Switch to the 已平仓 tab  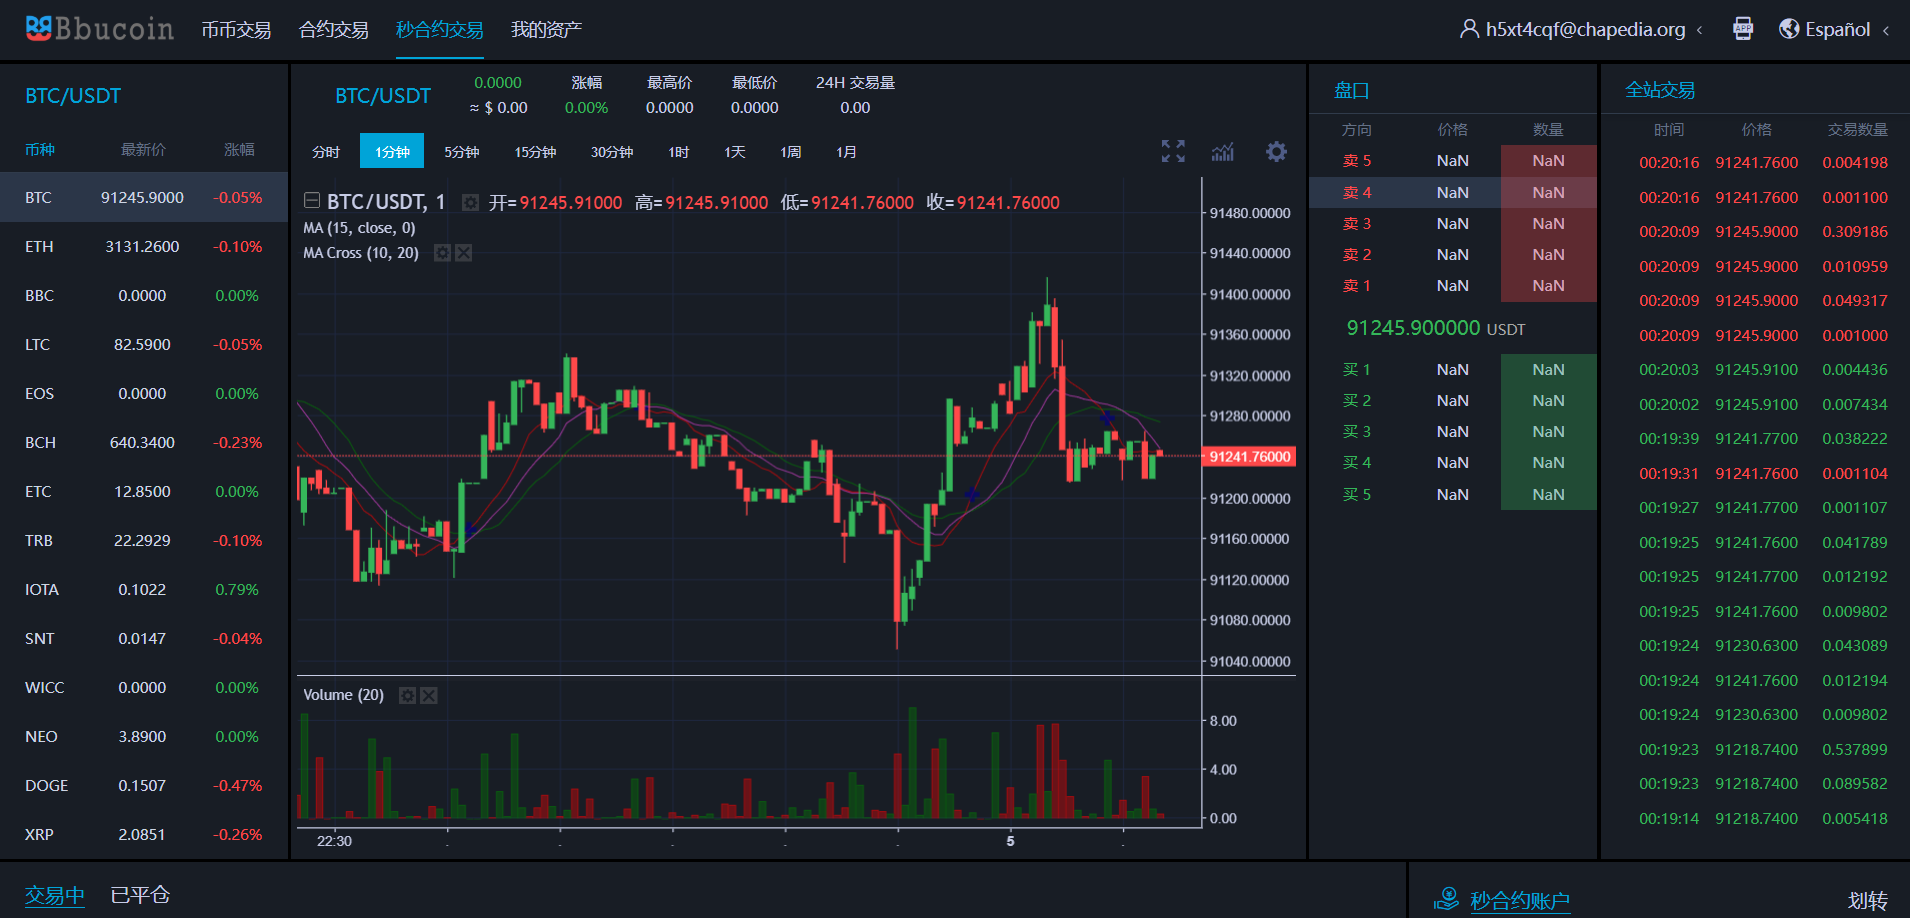(x=140, y=894)
